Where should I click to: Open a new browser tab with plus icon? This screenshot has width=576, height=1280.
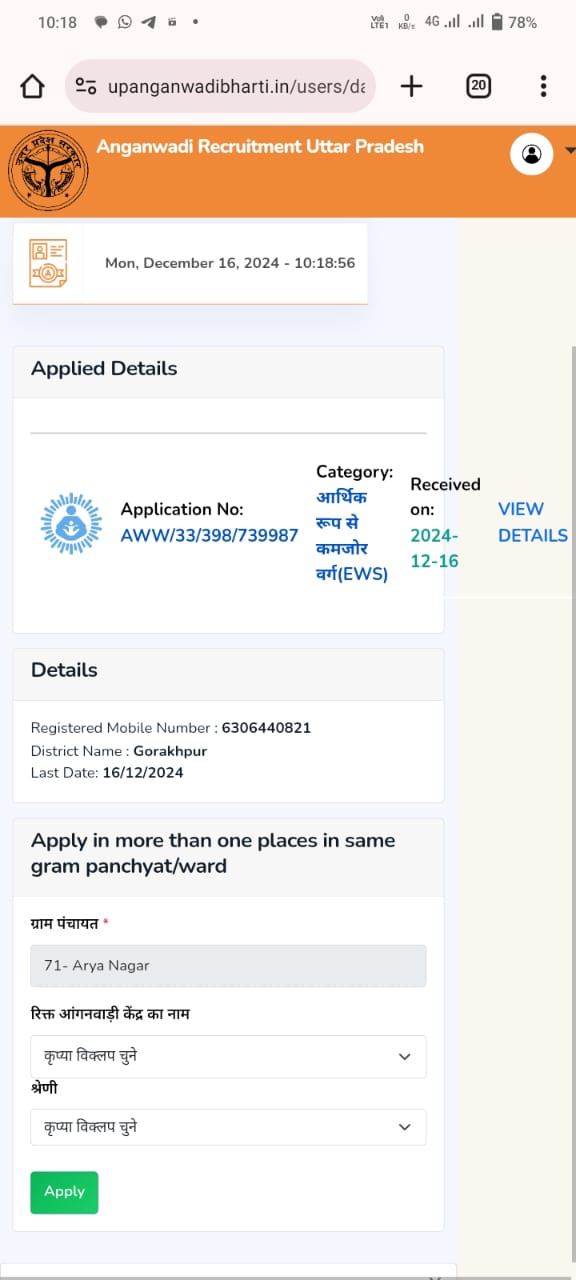click(411, 86)
